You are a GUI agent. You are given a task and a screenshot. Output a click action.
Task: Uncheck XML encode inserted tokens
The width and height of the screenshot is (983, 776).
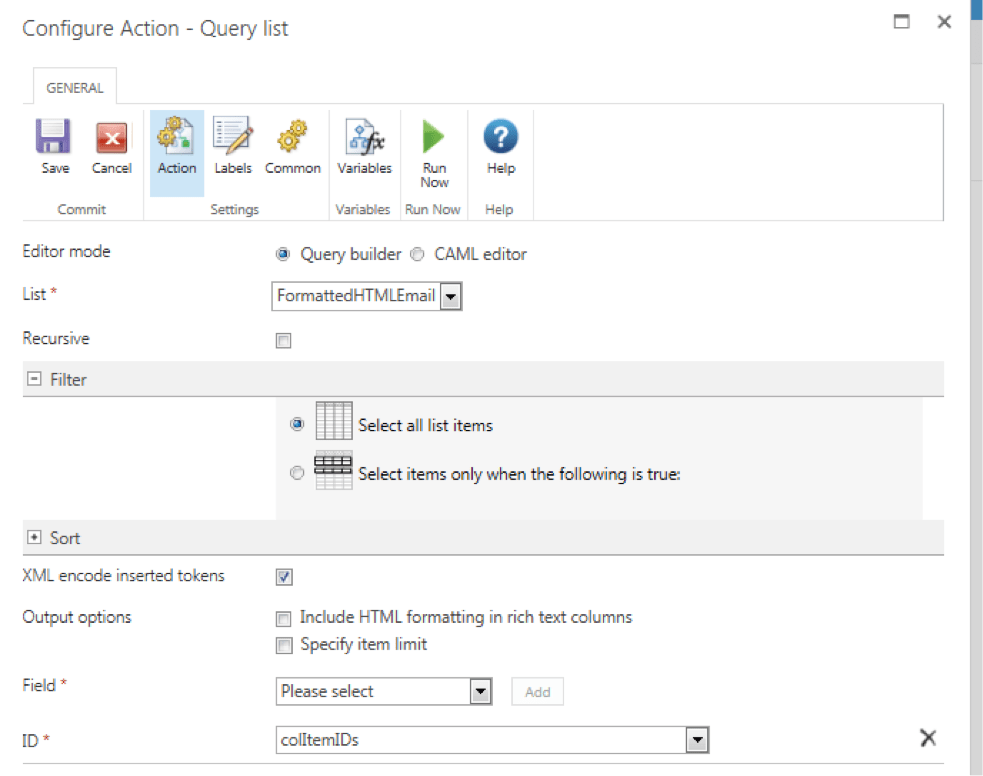pyautogui.click(x=284, y=577)
